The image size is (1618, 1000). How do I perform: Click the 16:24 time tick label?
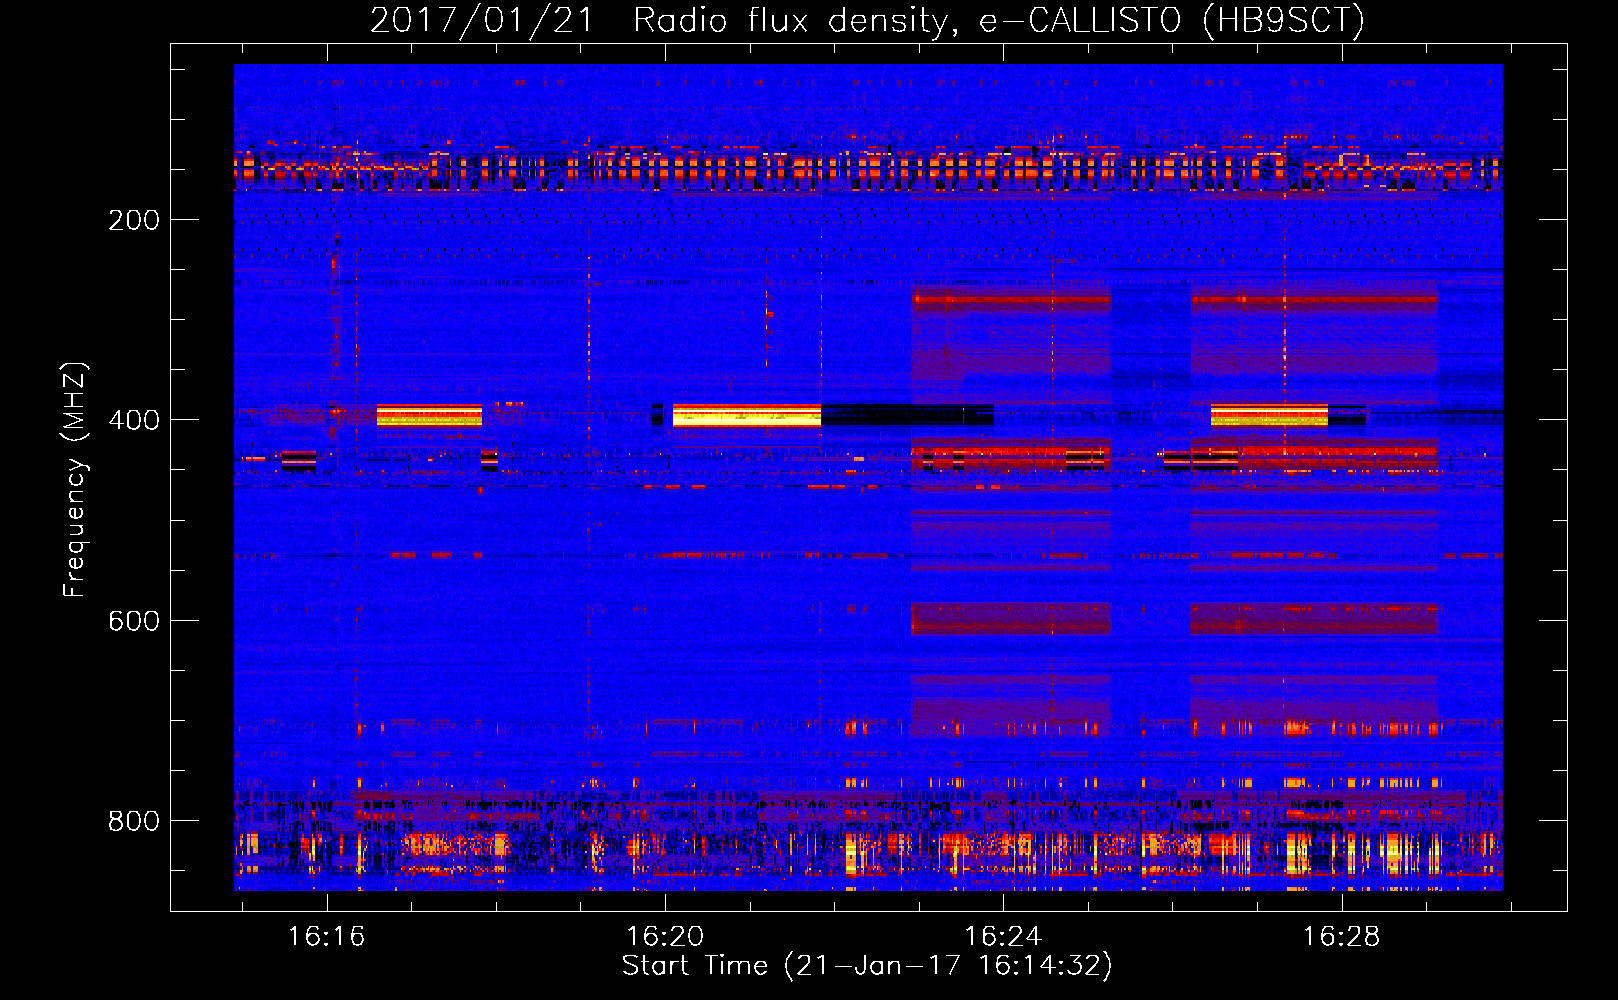click(x=1003, y=937)
